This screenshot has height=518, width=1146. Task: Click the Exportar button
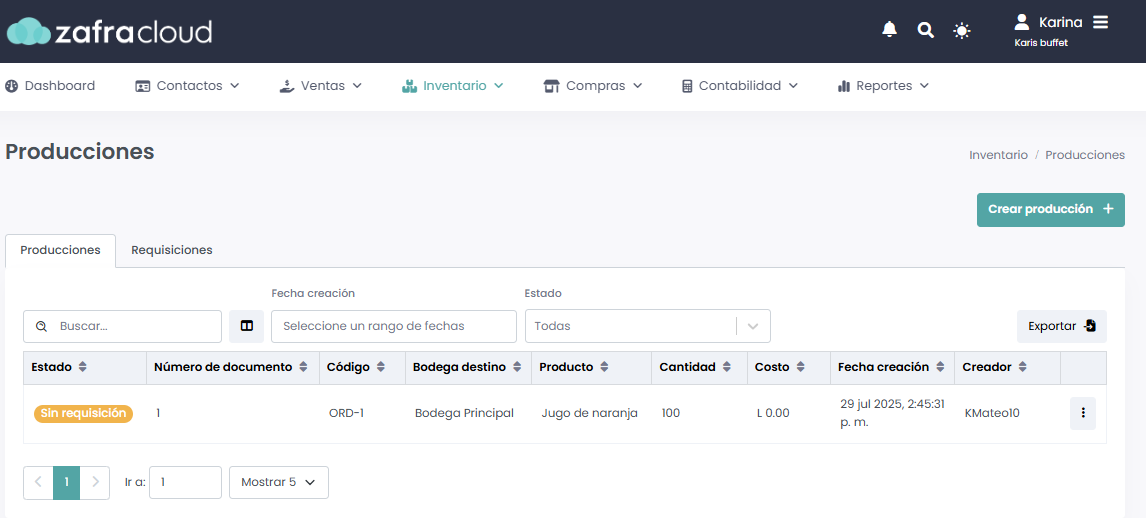(1061, 327)
